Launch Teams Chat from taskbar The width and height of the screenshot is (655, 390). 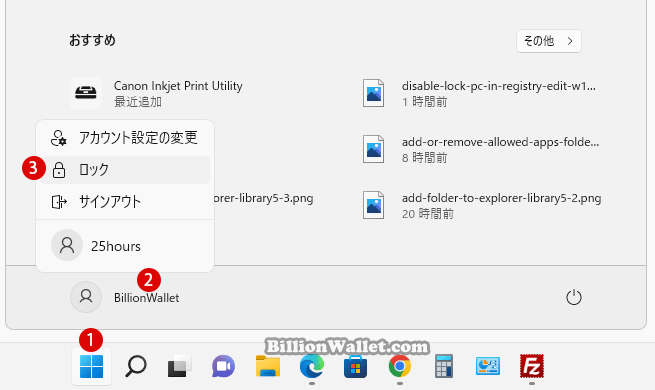223,366
